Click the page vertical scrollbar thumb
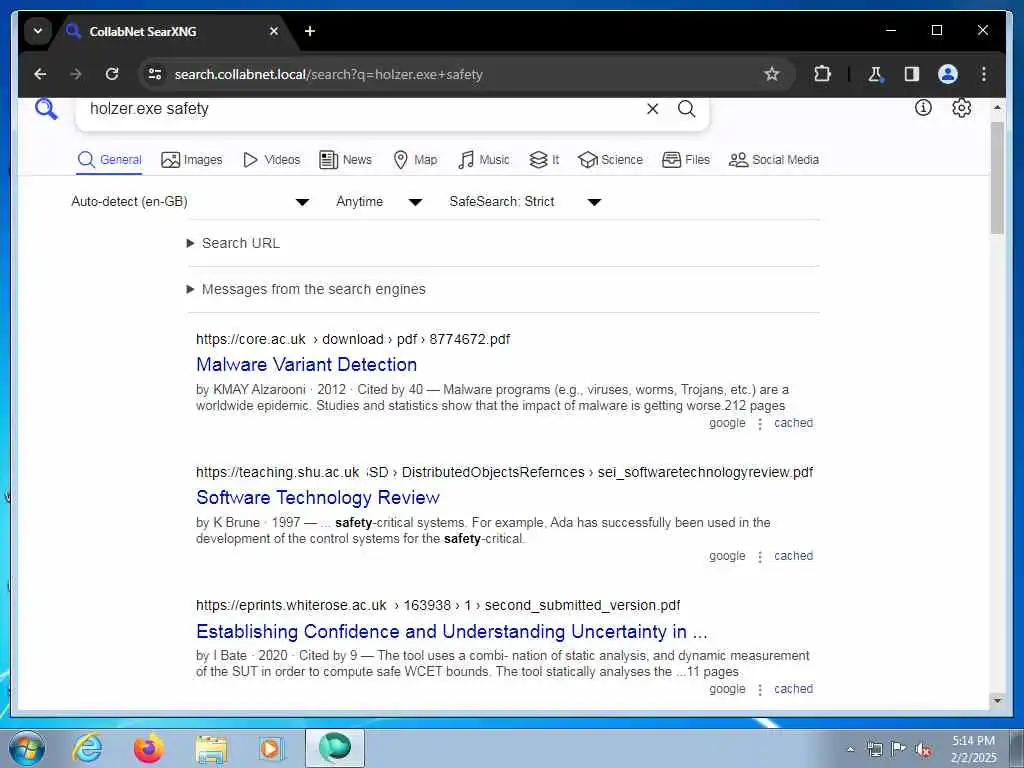Image resolution: width=1024 pixels, height=768 pixels. coord(997,176)
